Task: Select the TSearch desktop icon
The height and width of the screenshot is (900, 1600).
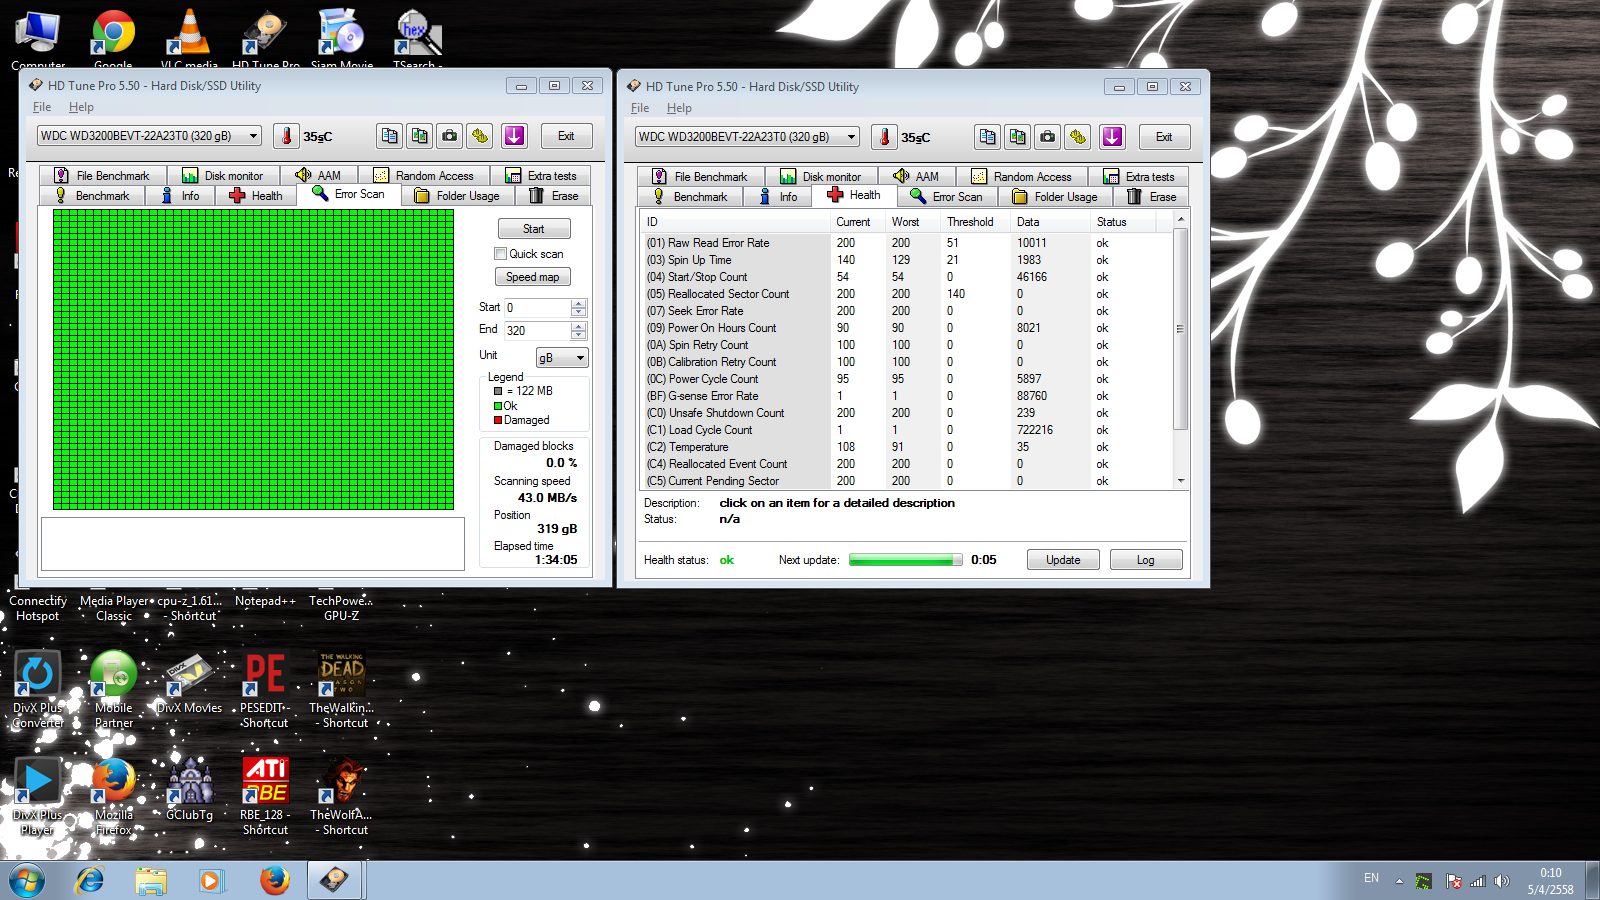Action: coord(415,38)
